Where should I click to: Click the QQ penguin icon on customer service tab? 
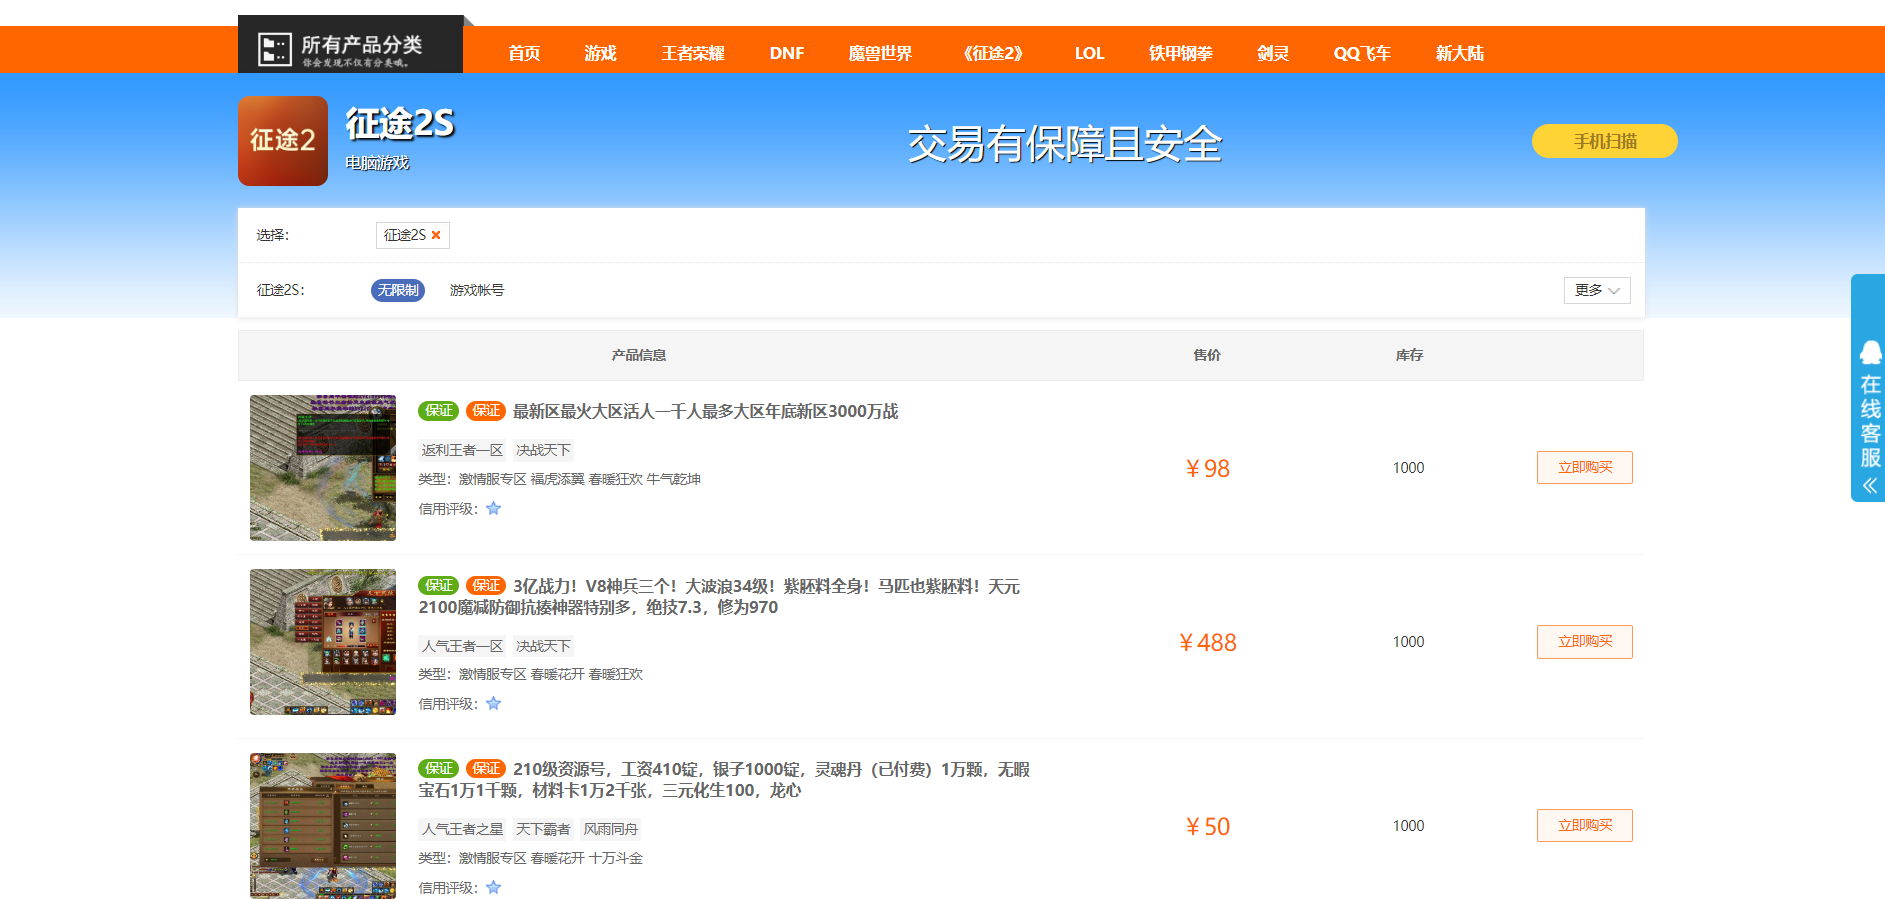click(x=1870, y=353)
